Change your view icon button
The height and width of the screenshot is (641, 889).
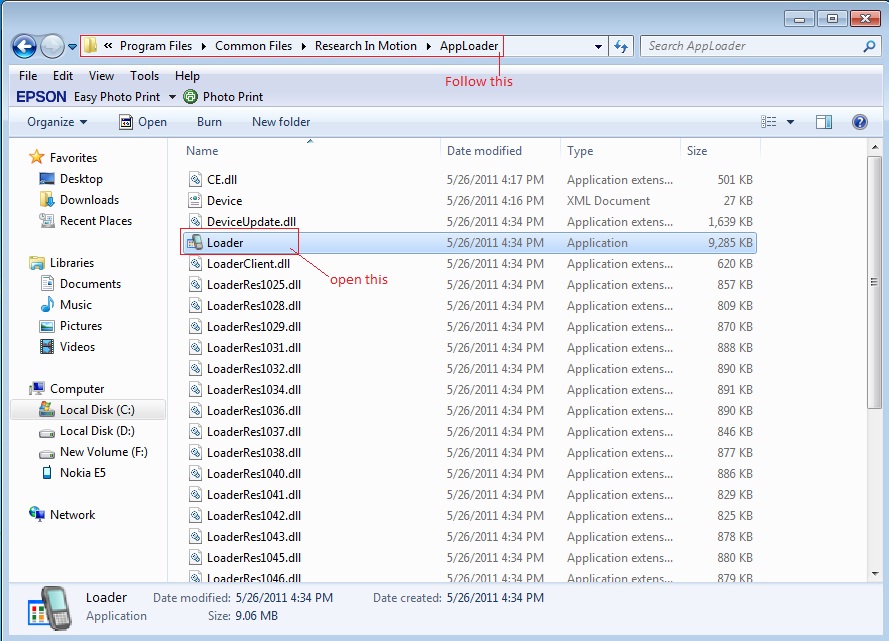tap(768, 122)
